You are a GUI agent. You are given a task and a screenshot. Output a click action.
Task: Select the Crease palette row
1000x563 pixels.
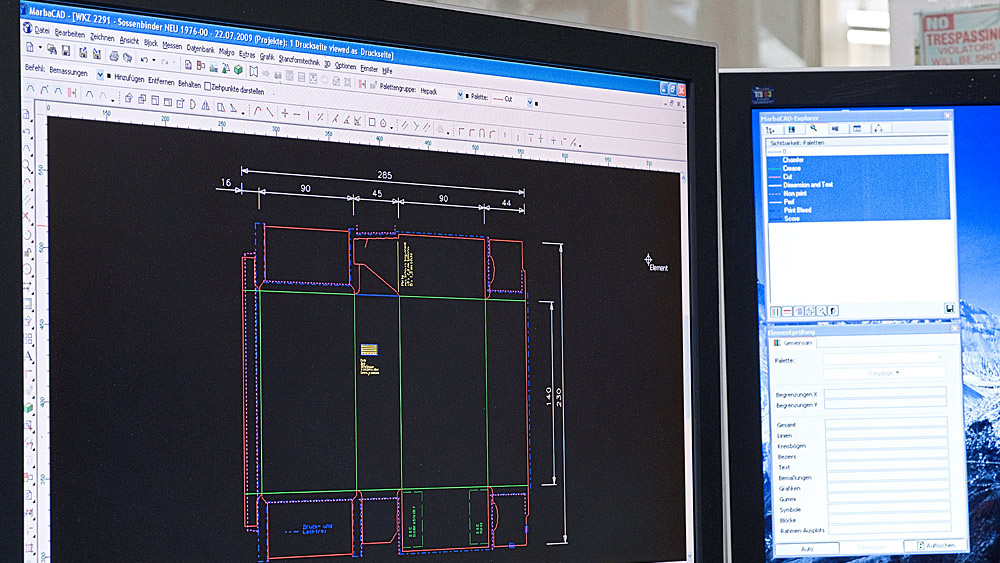coord(858,168)
